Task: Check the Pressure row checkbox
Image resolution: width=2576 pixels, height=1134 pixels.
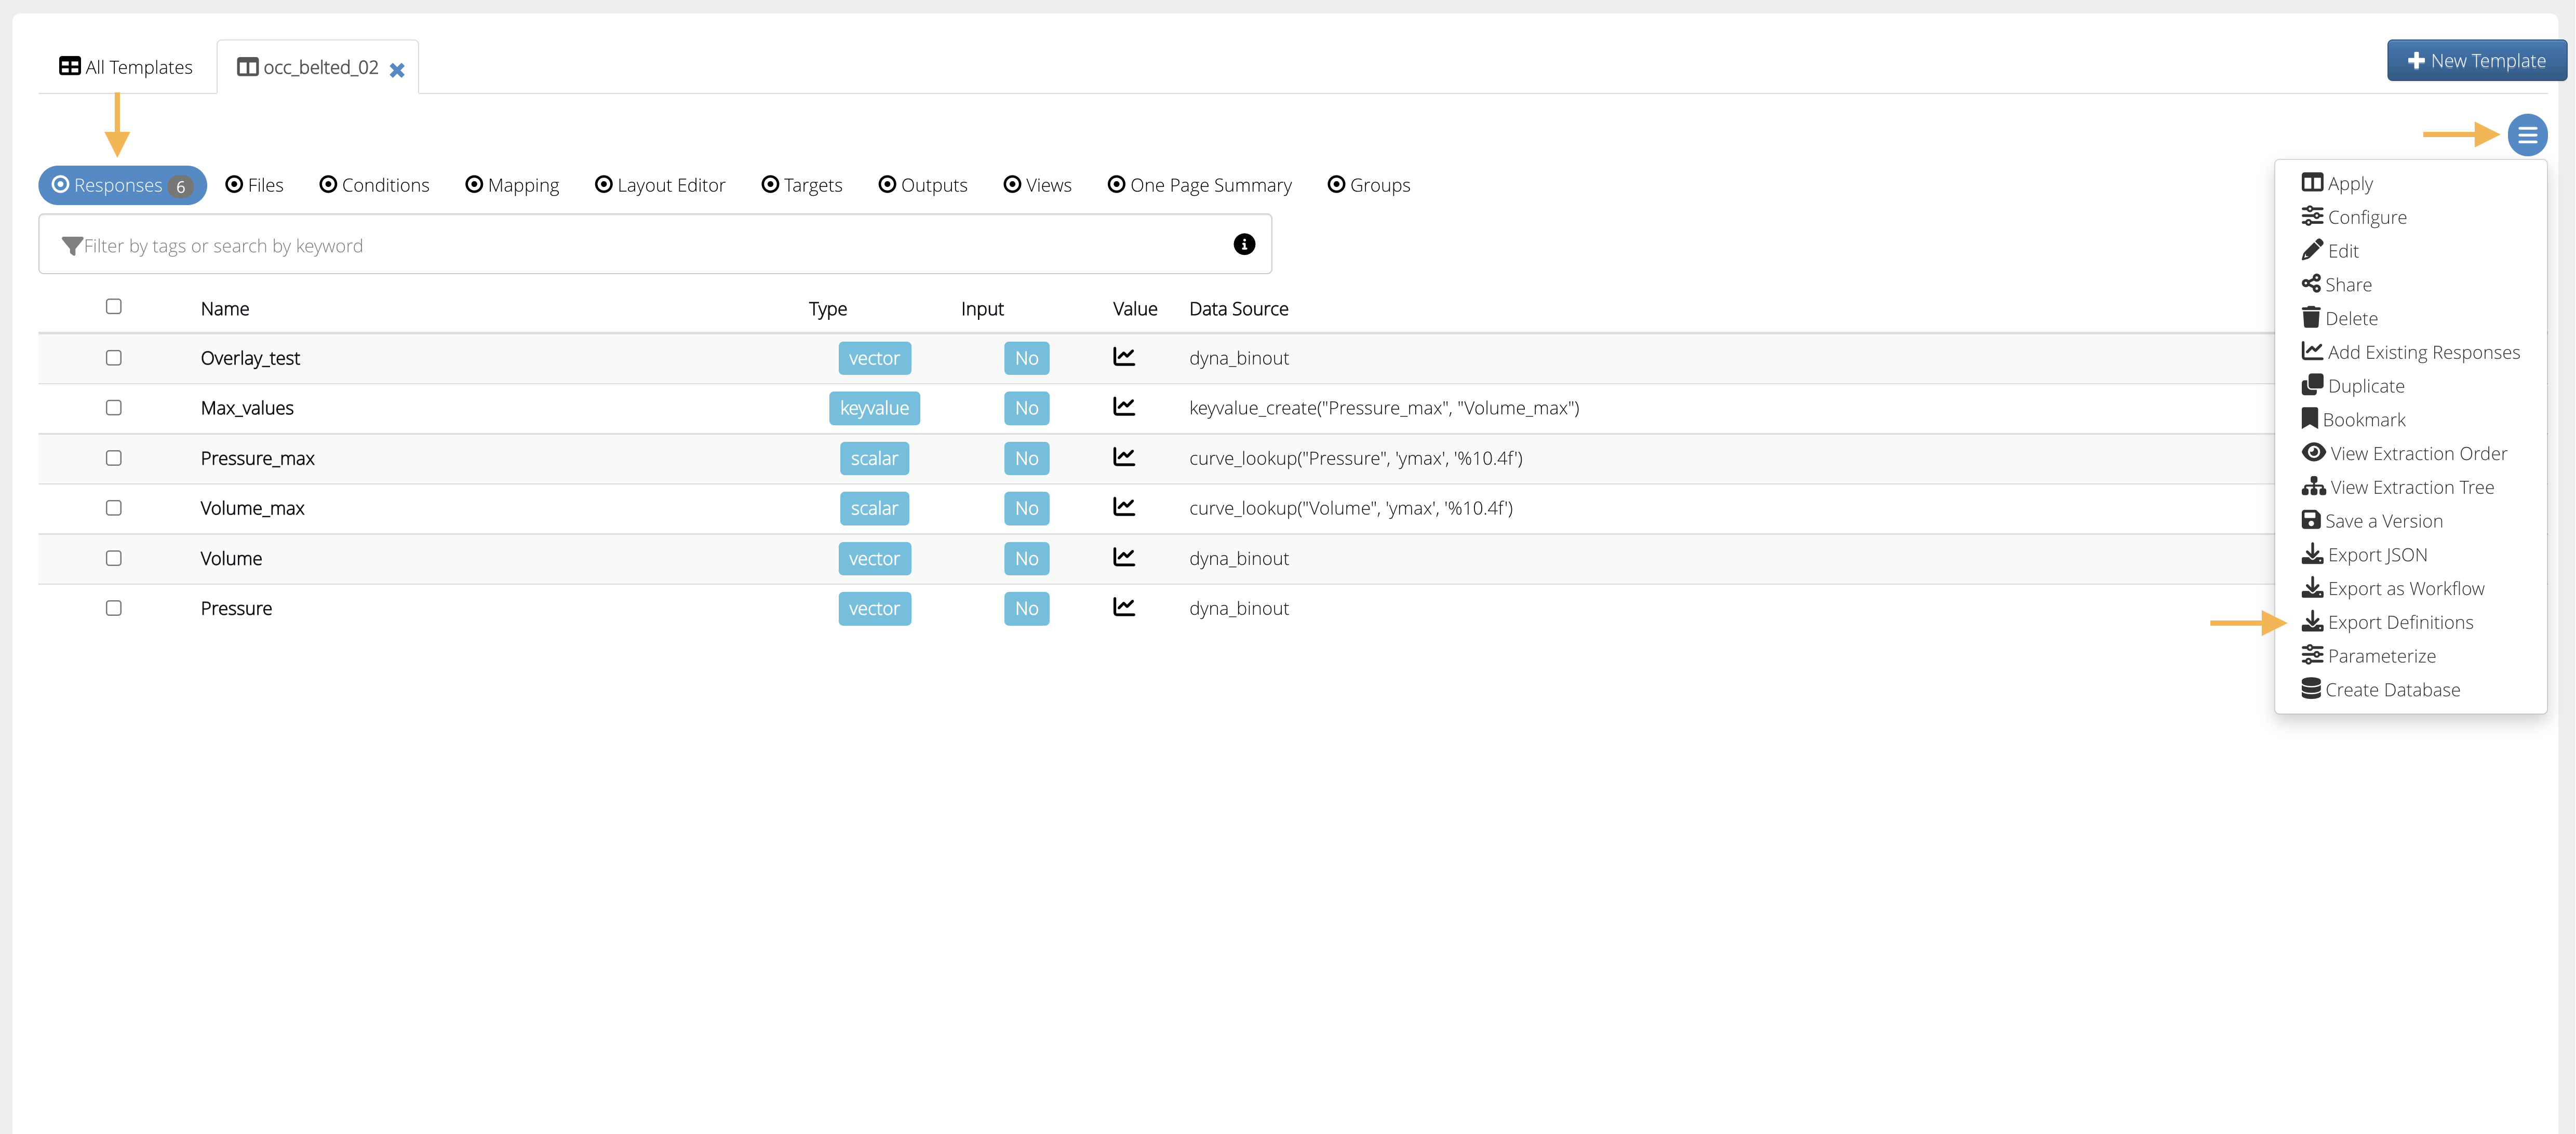Action: (114, 607)
